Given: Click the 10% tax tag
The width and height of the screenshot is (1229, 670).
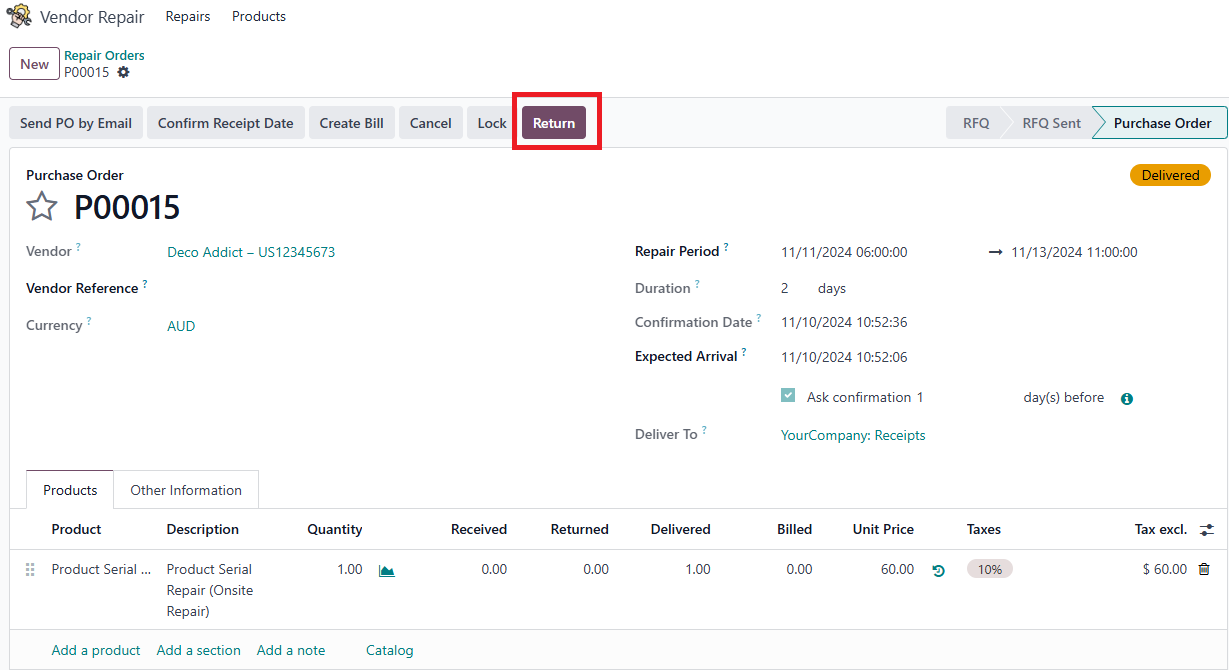Looking at the screenshot, I should coord(989,569).
